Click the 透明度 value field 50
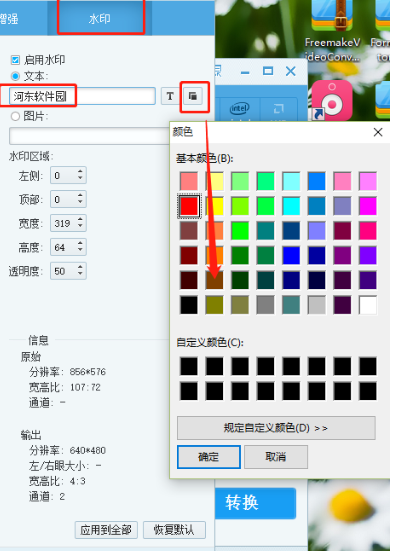393x551 pixels. [63, 271]
